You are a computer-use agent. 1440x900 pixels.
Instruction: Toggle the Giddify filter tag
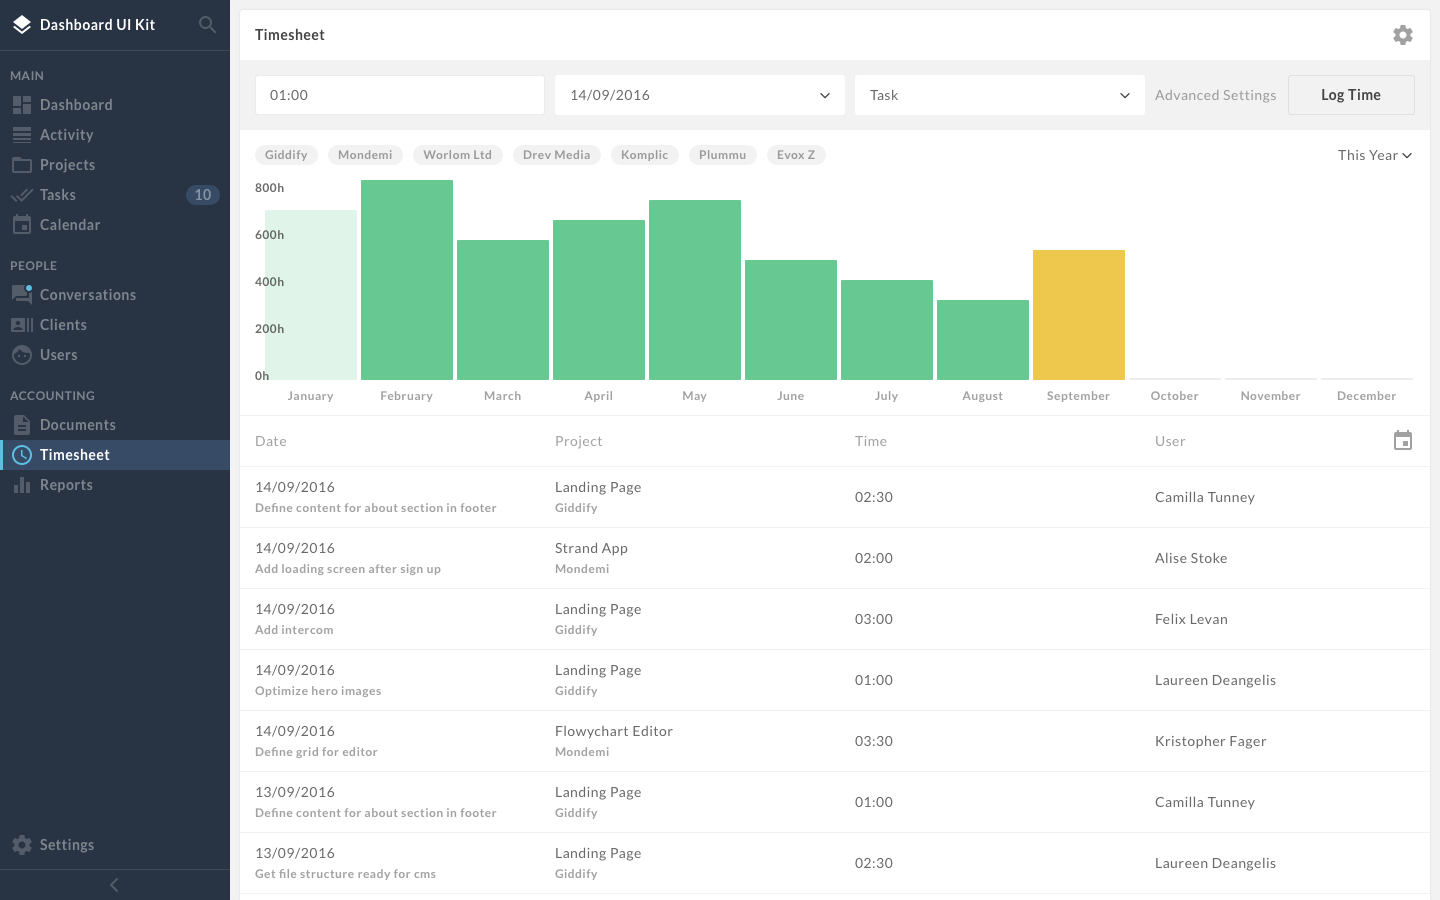tap(286, 155)
